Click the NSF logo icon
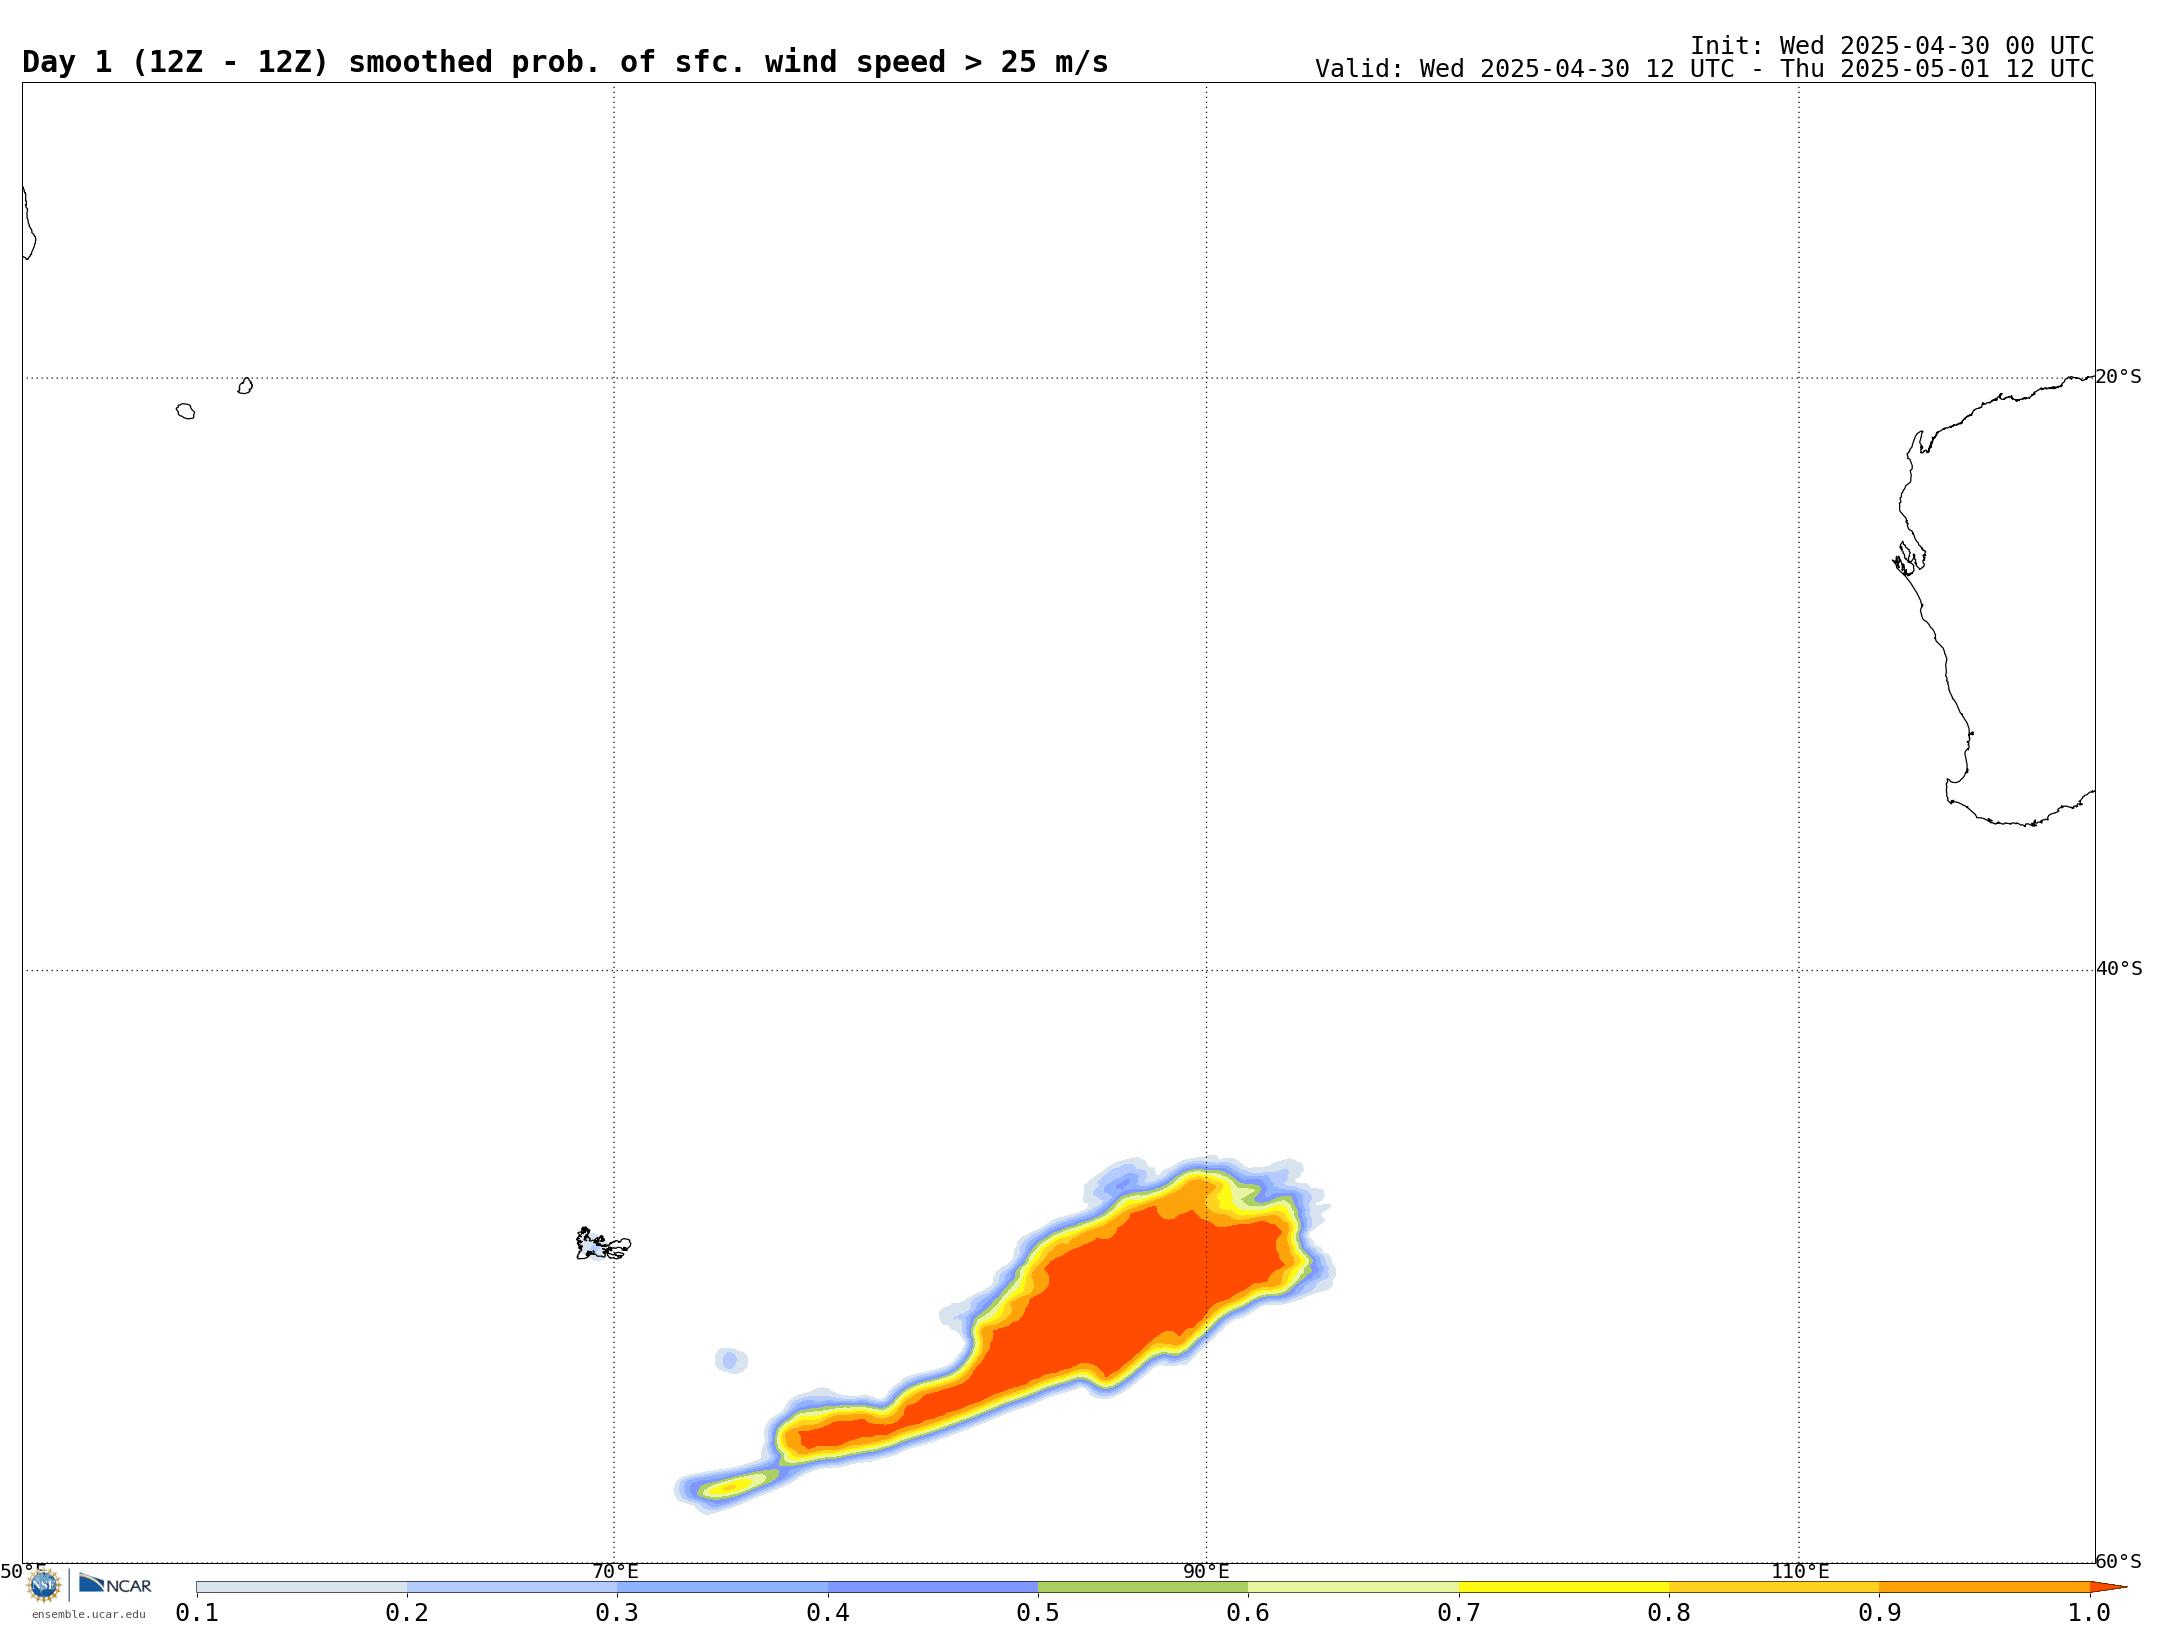 tap(44, 1585)
